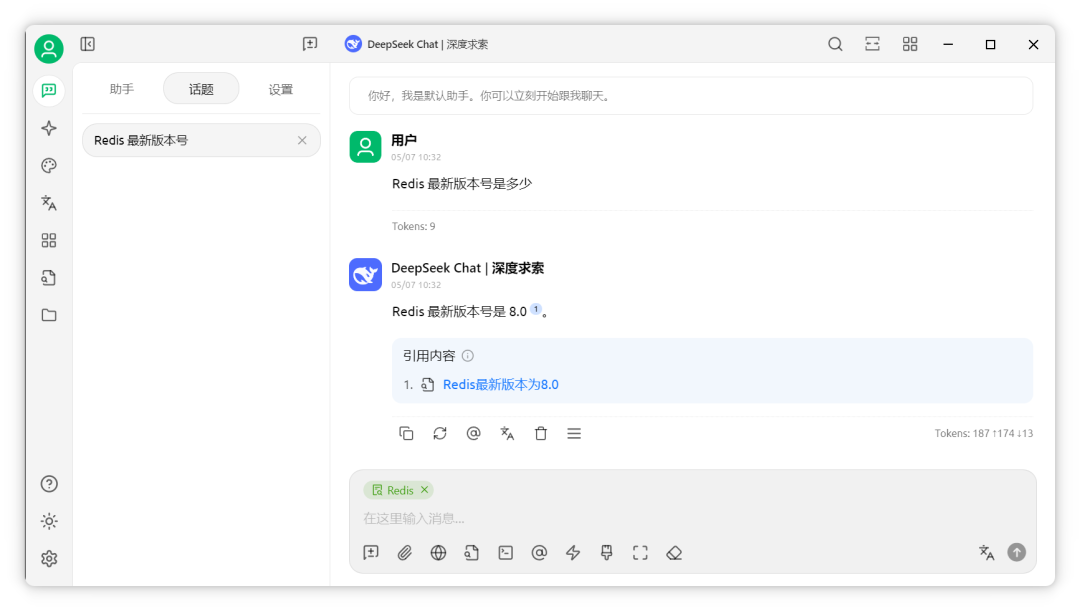Switch to the 设置 tab
This screenshot has width=1080, height=611.
280,89
